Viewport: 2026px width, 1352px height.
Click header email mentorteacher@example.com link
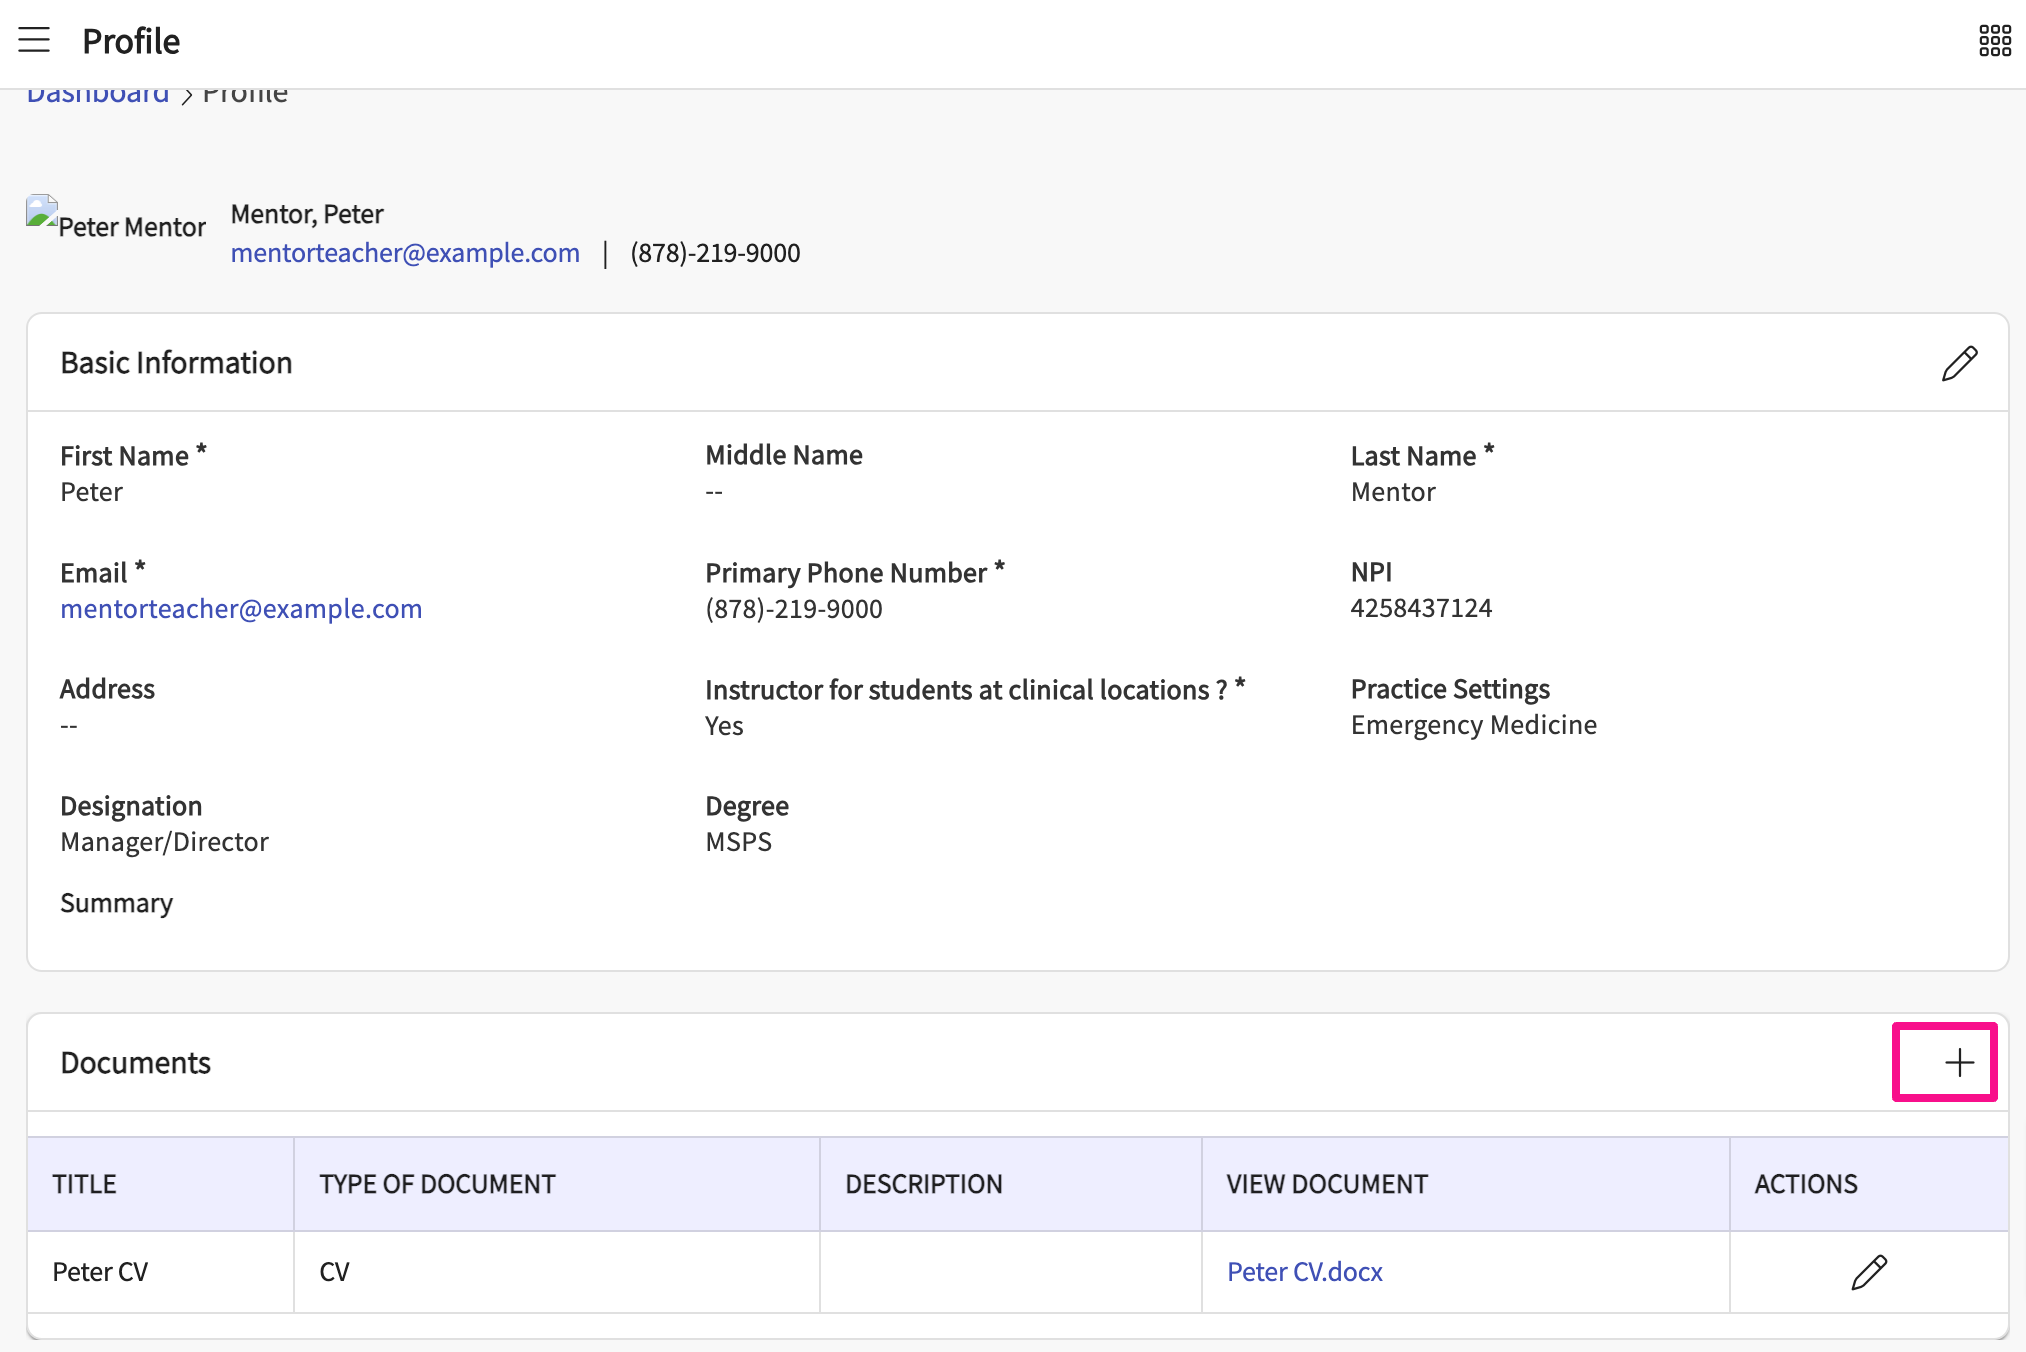pos(405,253)
